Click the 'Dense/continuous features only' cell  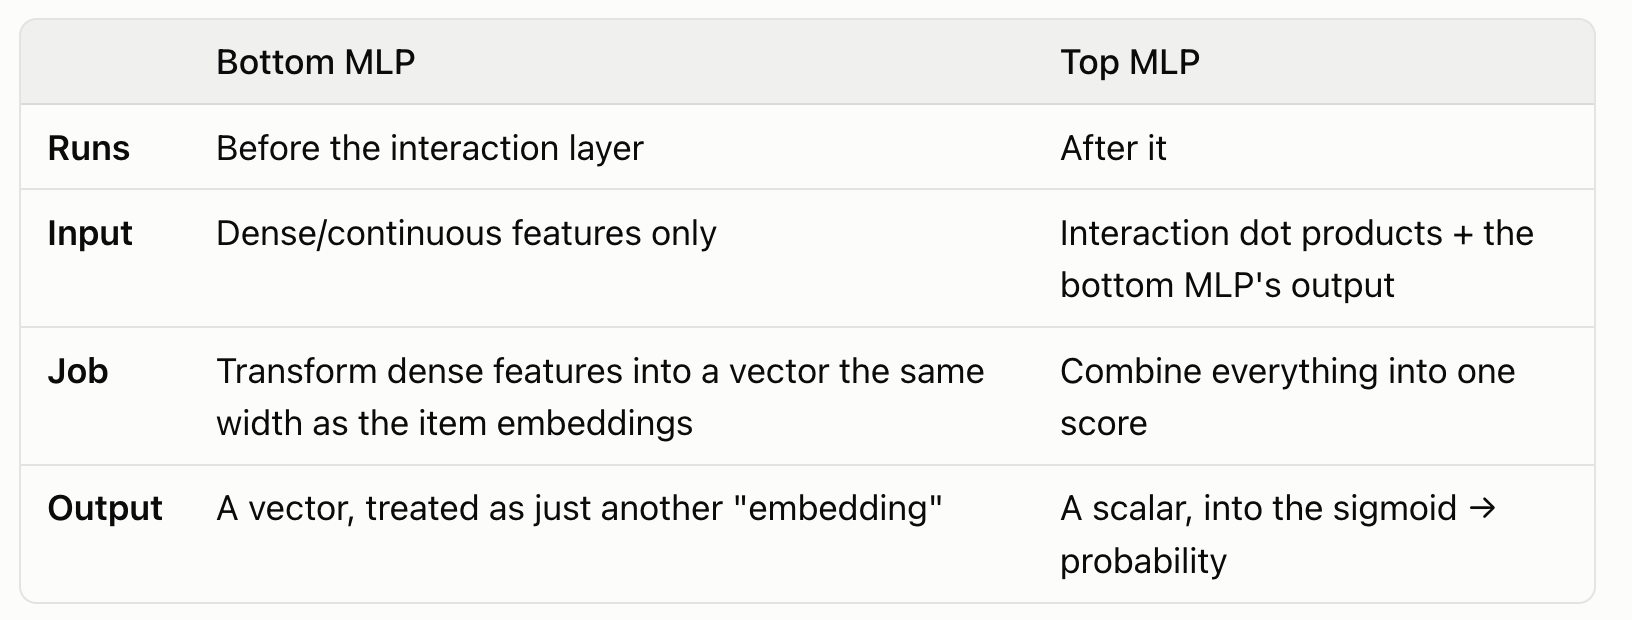pos(466,233)
